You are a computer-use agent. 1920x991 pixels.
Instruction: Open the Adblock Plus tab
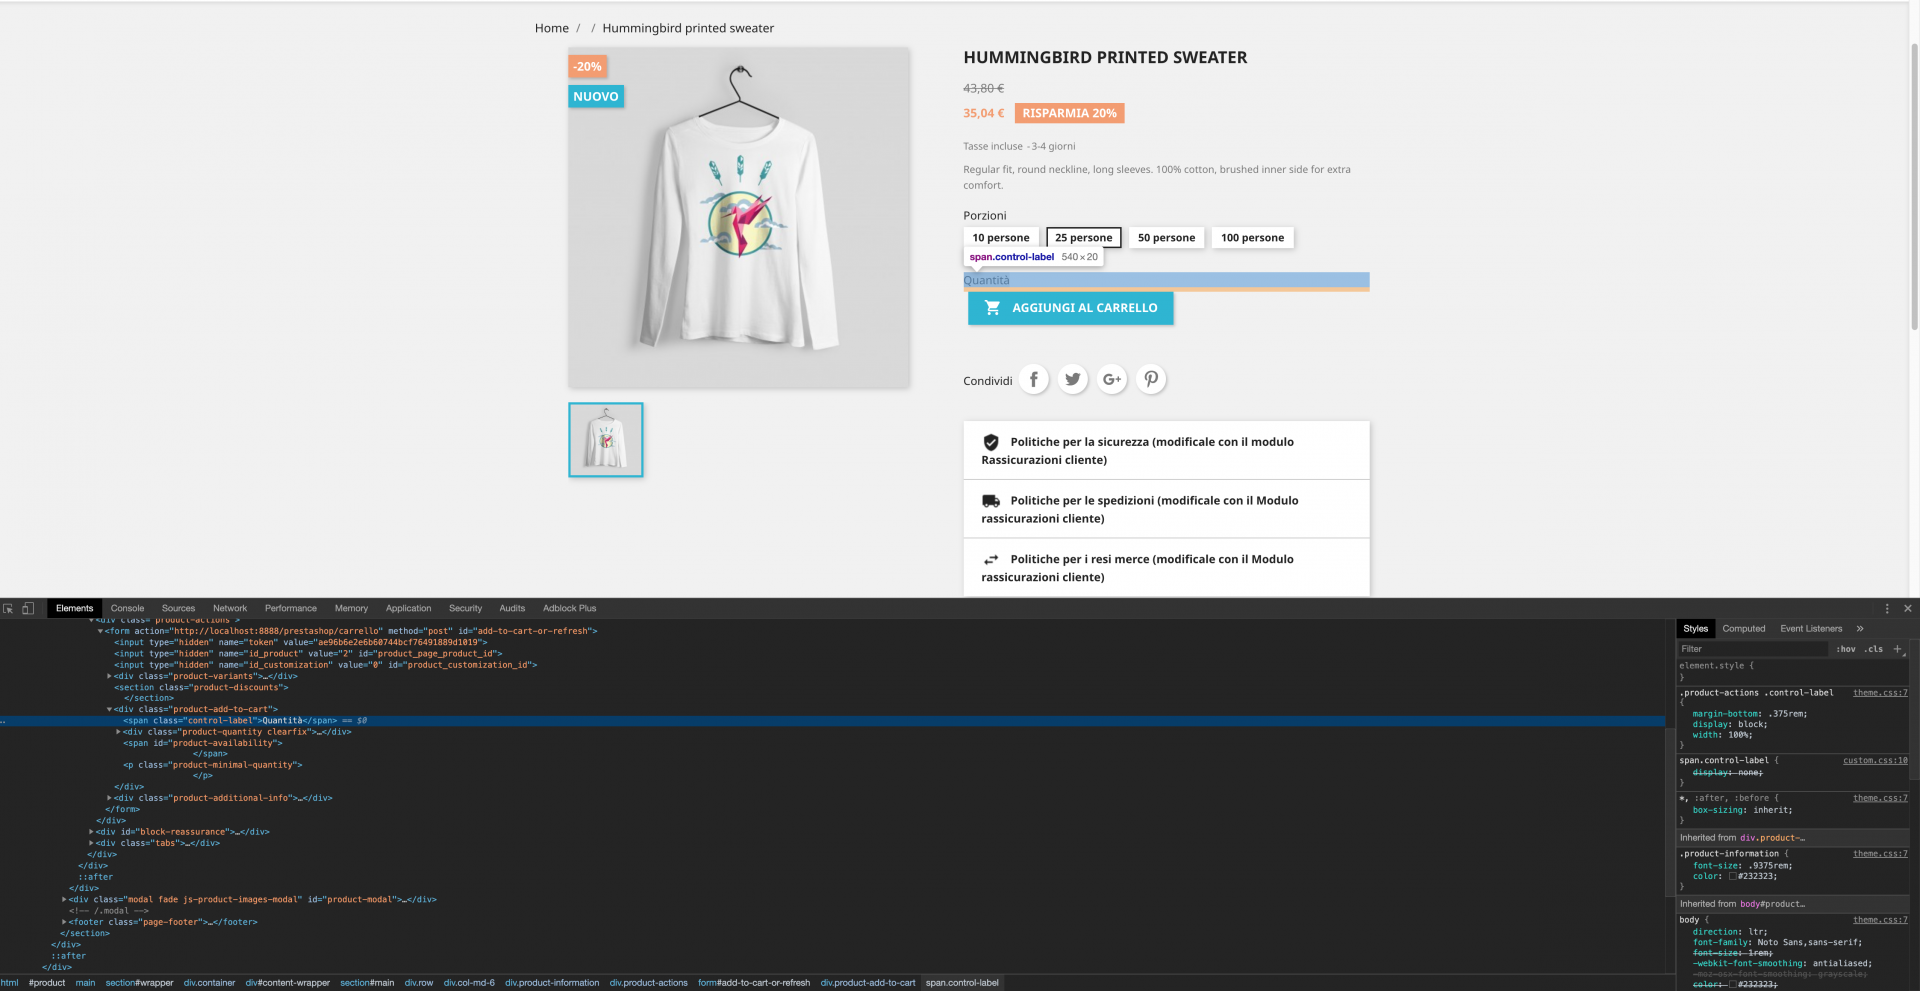pos(569,608)
